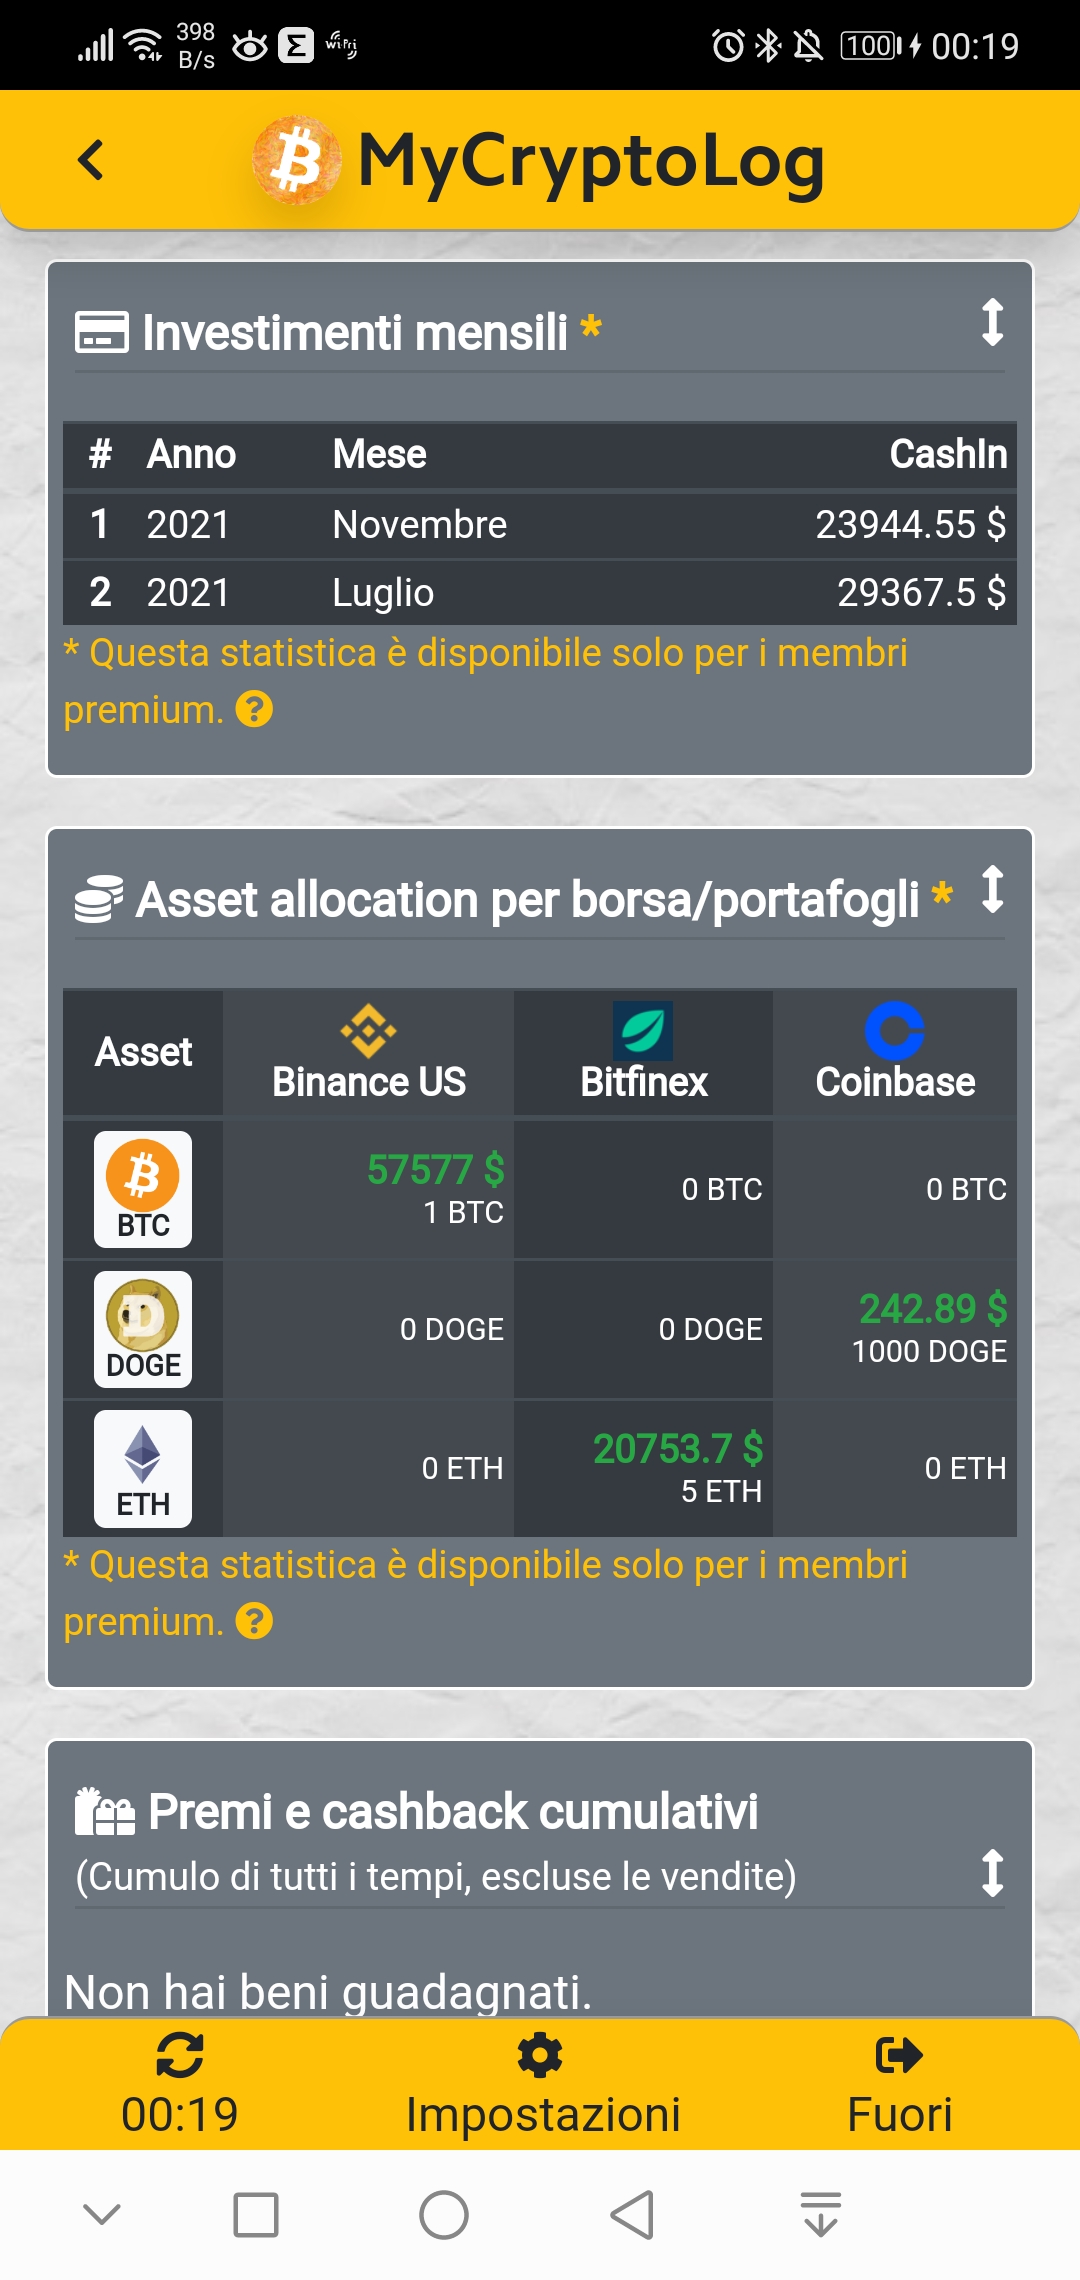Image resolution: width=1080 pixels, height=2280 pixels.
Task: Open Impostazioni gear icon
Action: click(540, 2056)
